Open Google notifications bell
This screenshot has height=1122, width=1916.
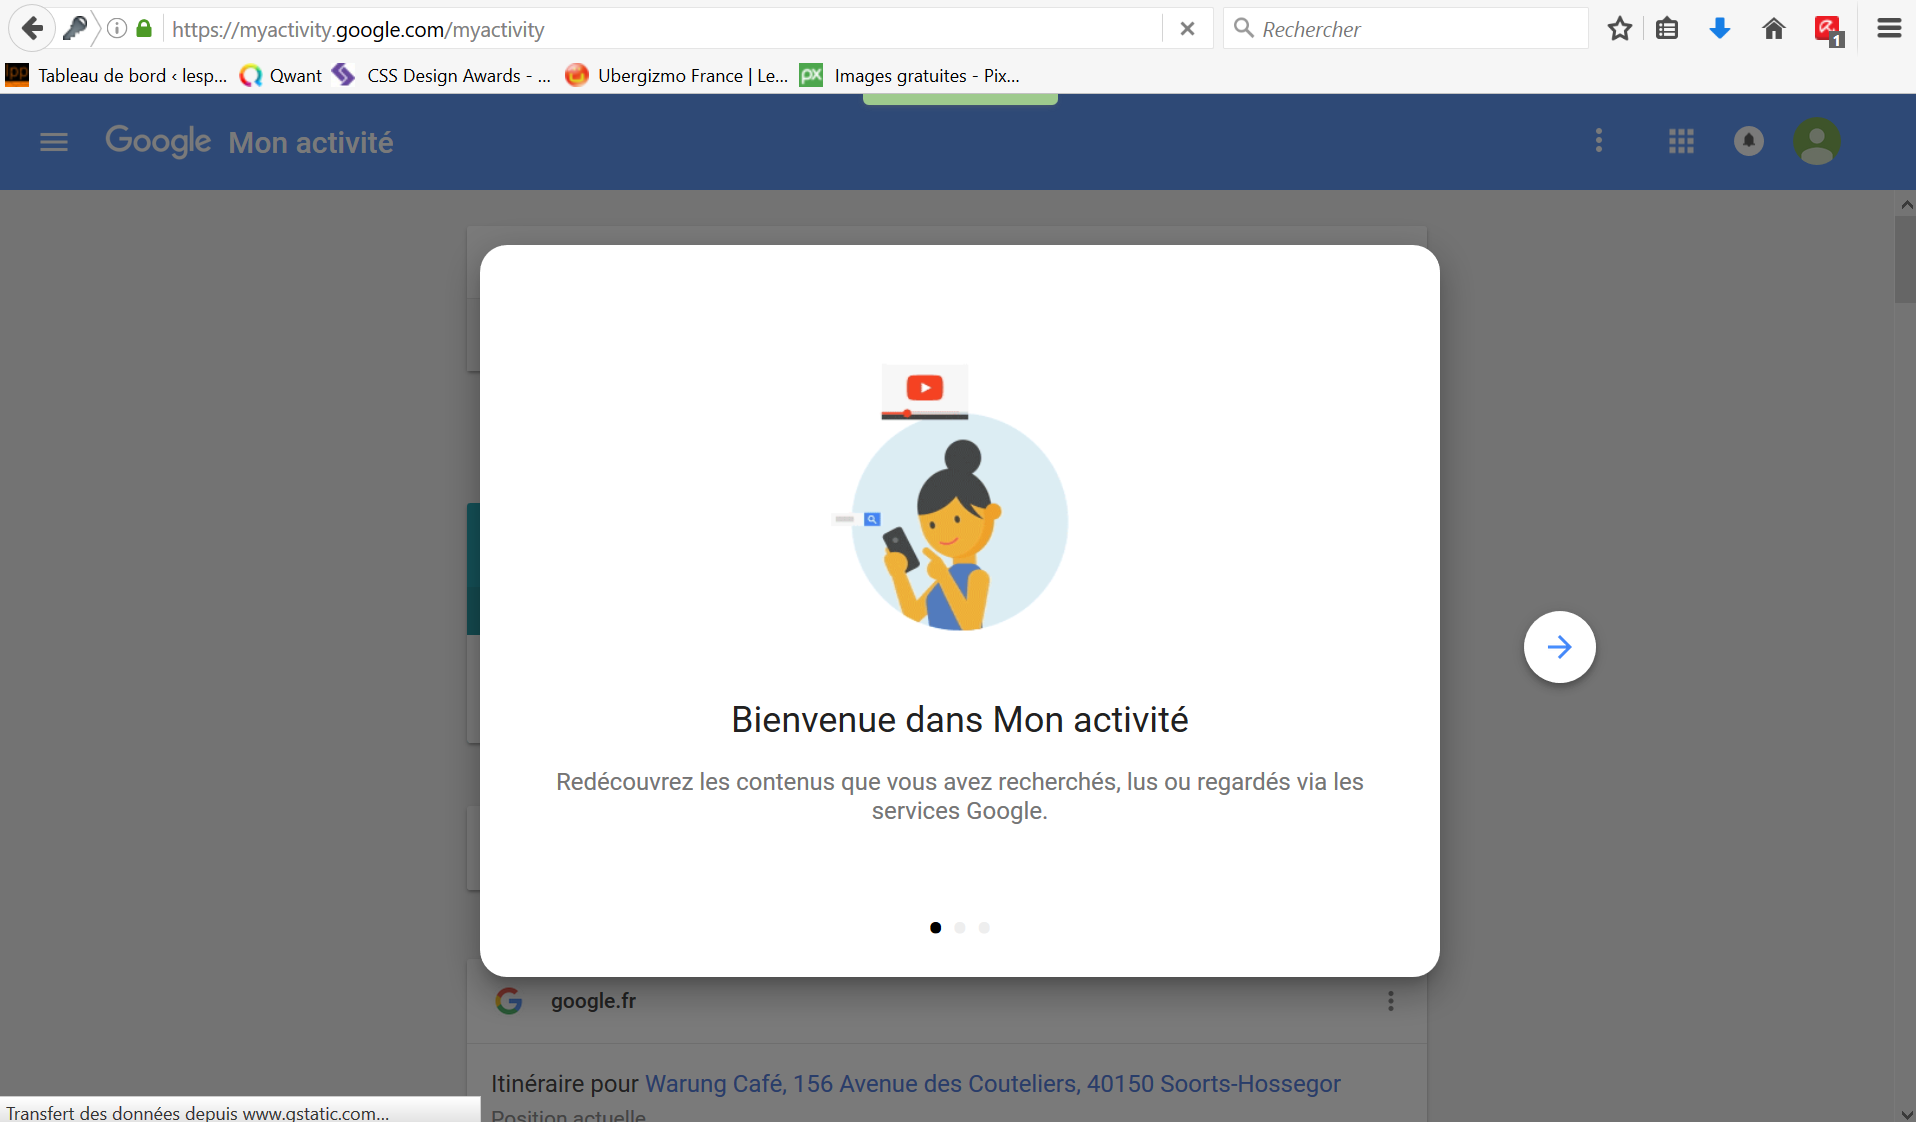tap(1748, 141)
